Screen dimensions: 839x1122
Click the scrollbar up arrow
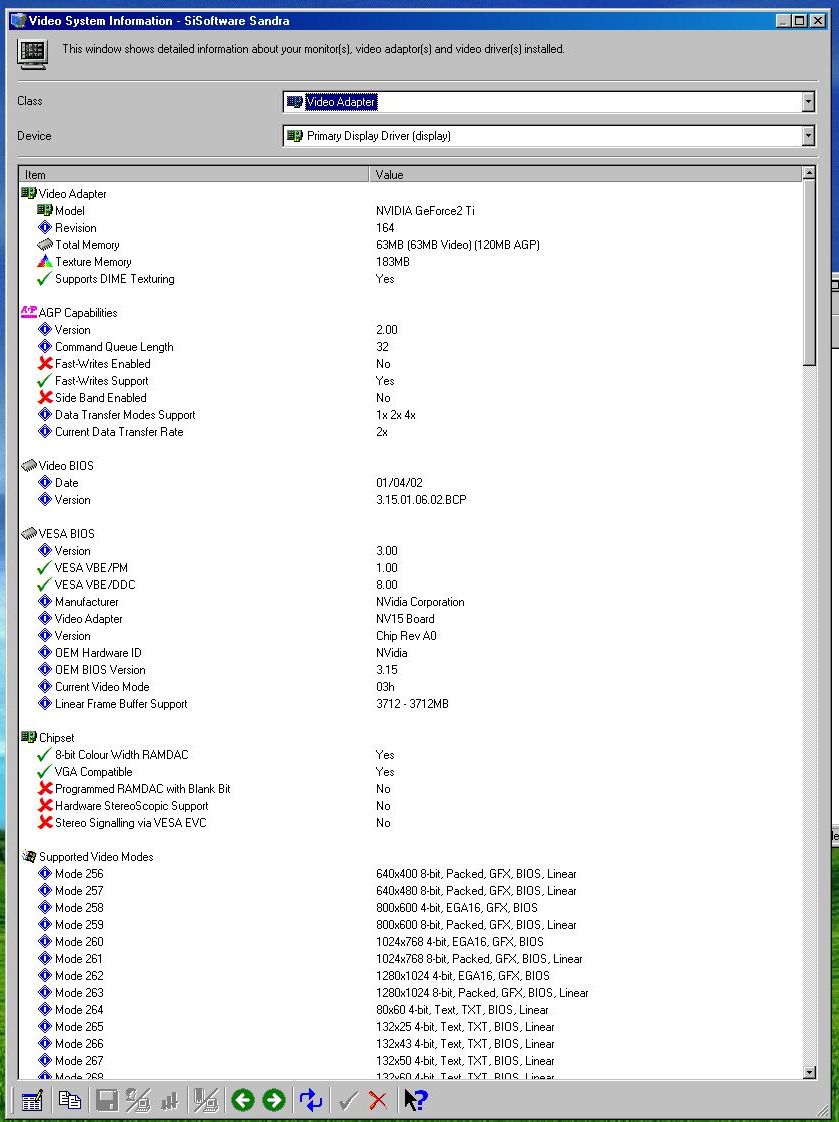(x=809, y=173)
